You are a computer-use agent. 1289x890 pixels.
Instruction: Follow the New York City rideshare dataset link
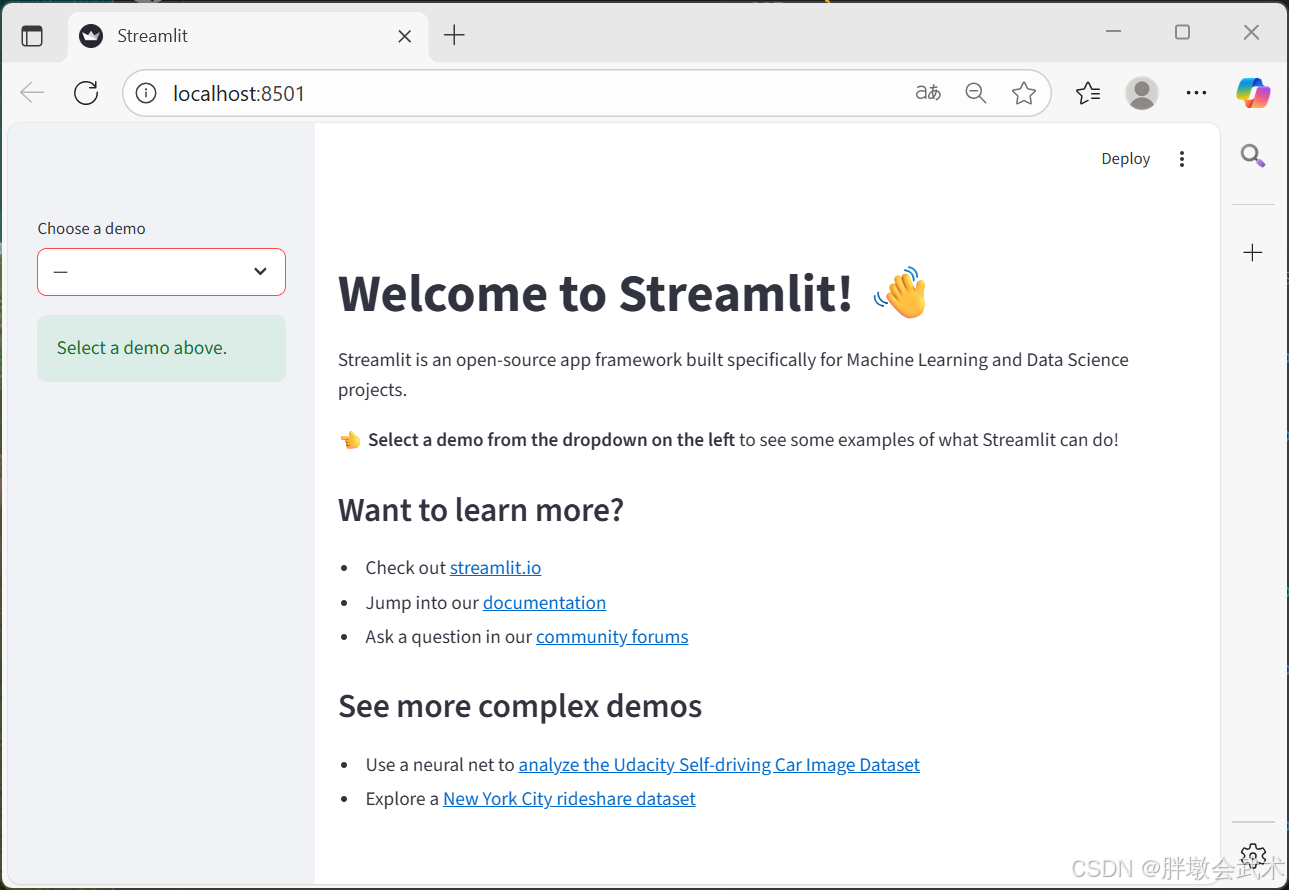pyautogui.click(x=568, y=798)
